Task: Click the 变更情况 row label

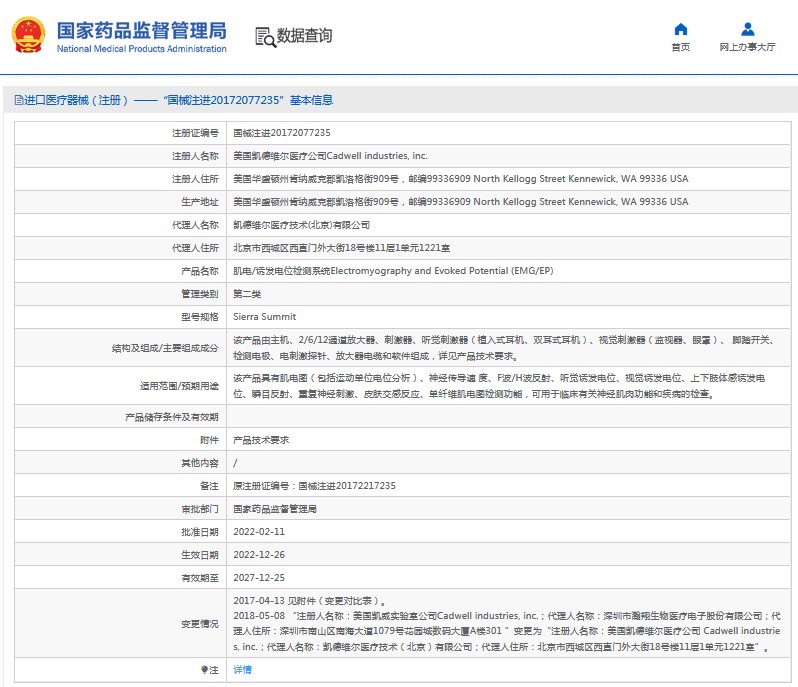Action: coord(200,624)
